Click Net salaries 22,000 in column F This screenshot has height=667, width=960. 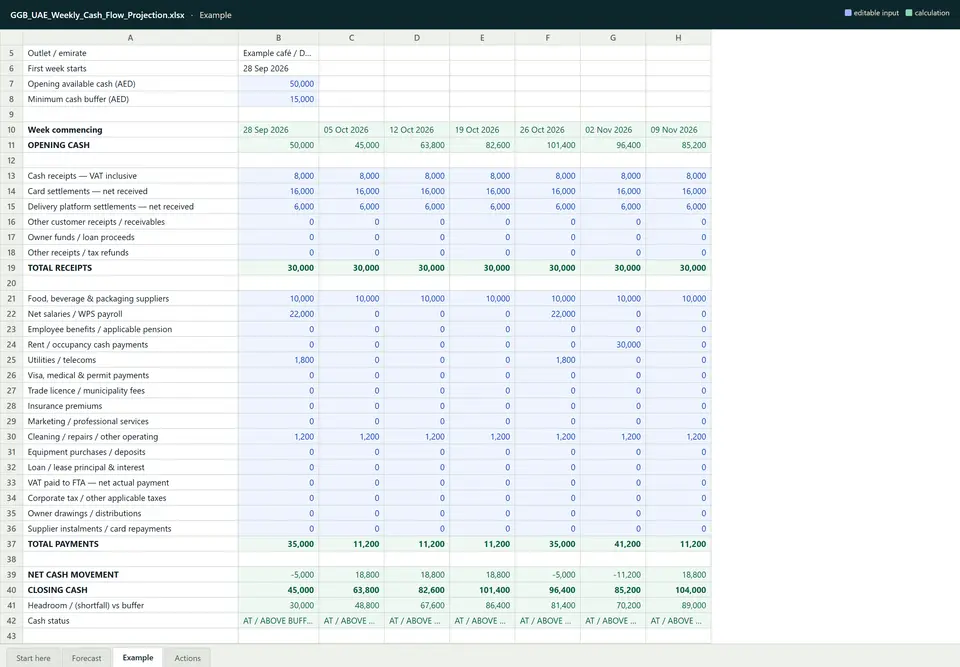(x=548, y=314)
